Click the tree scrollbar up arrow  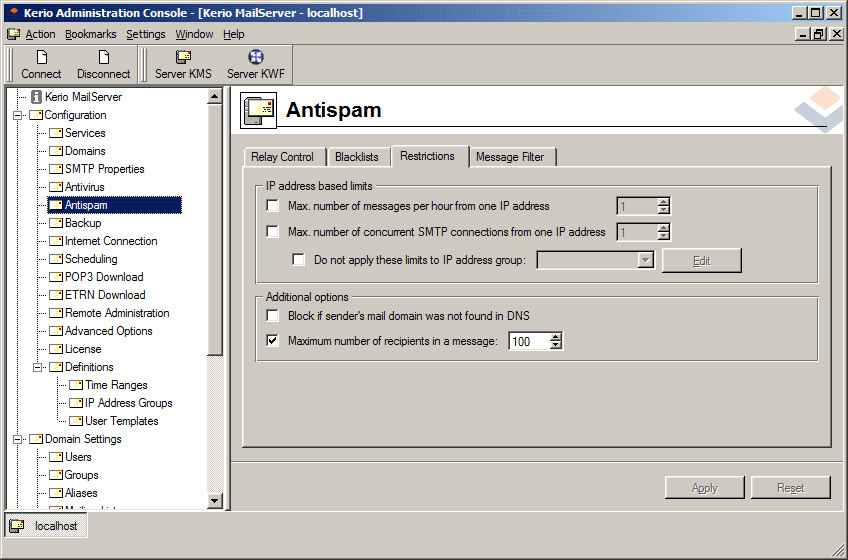point(215,97)
